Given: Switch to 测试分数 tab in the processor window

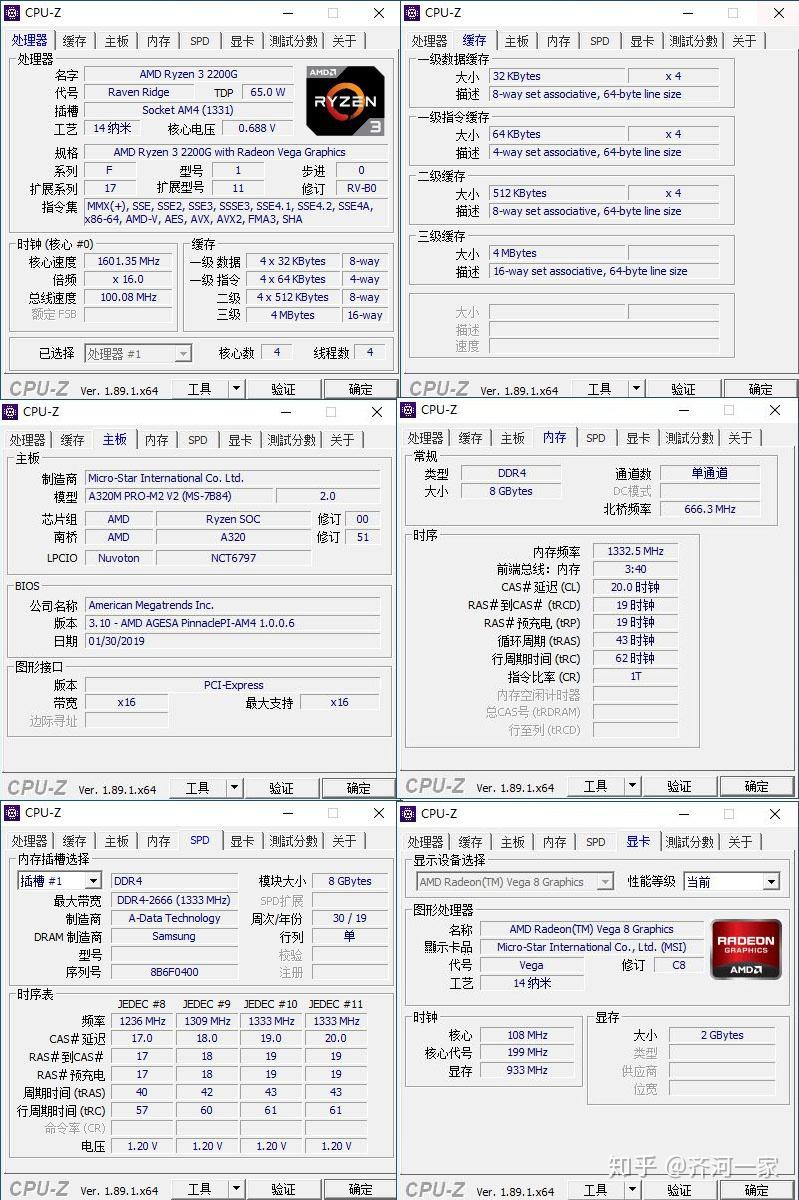Looking at the screenshot, I should 293,41.
